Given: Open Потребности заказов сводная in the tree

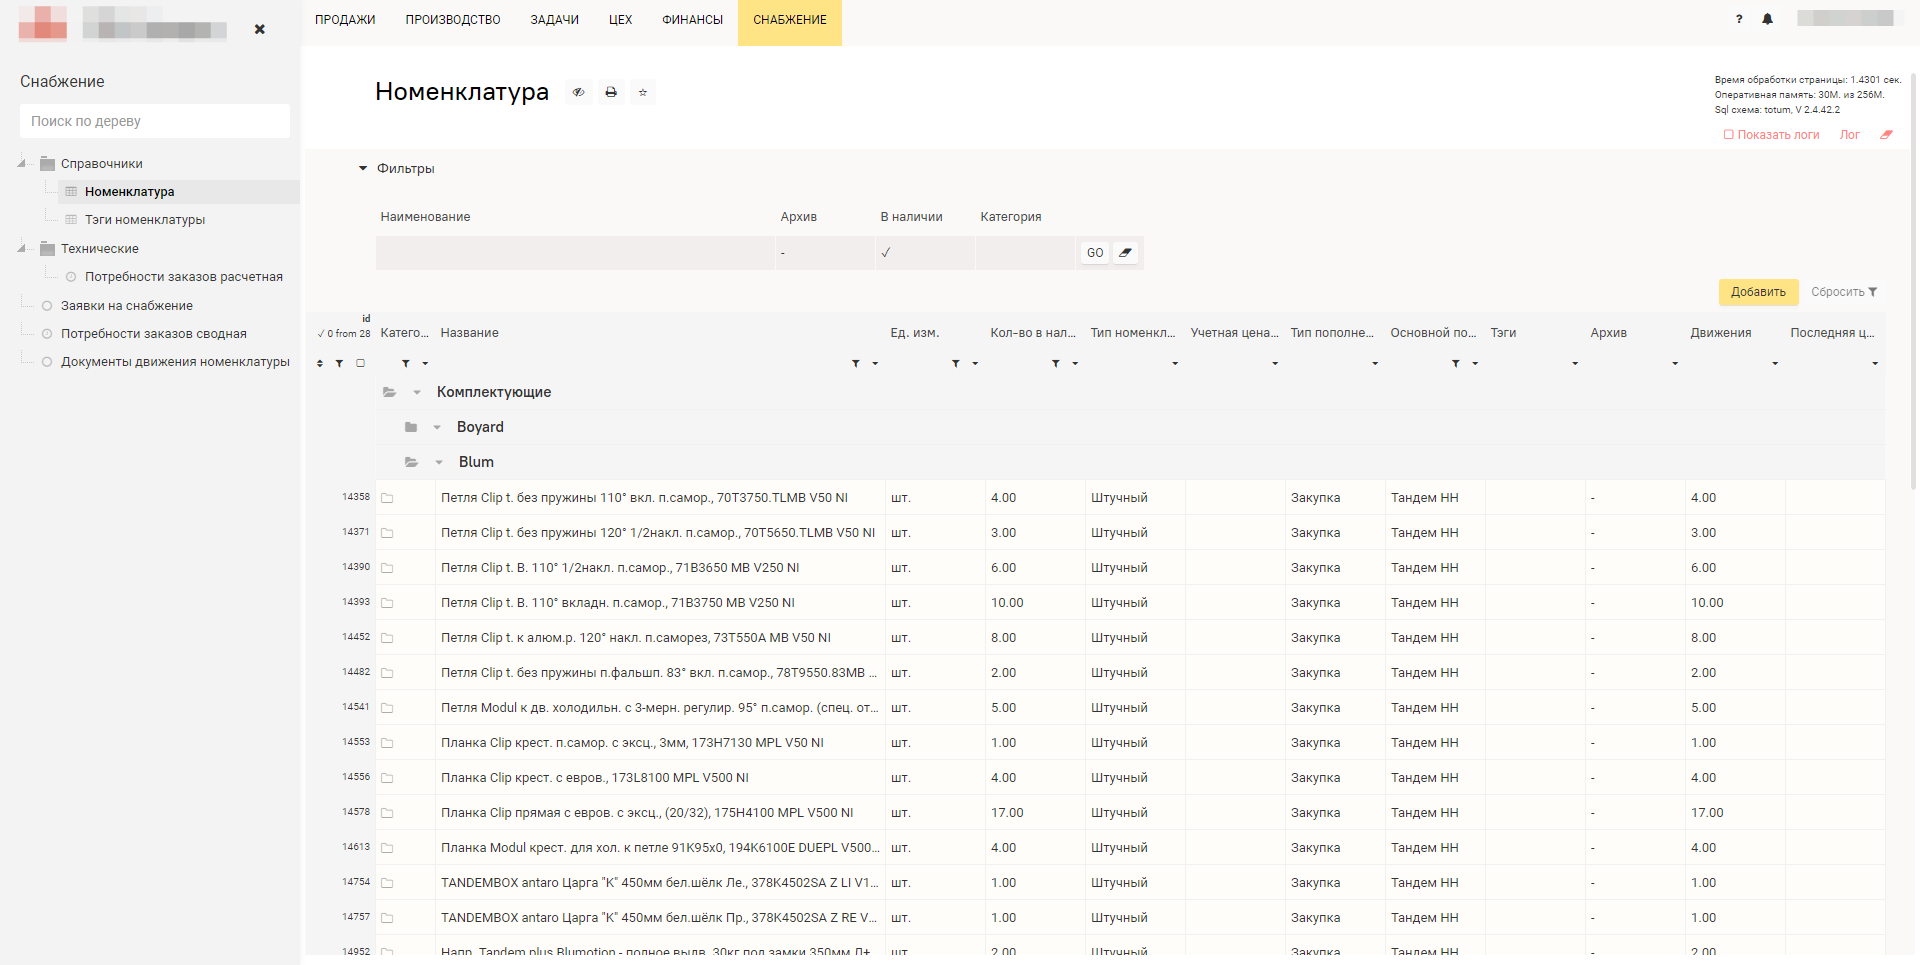Looking at the screenshot, I should [154, 334].
